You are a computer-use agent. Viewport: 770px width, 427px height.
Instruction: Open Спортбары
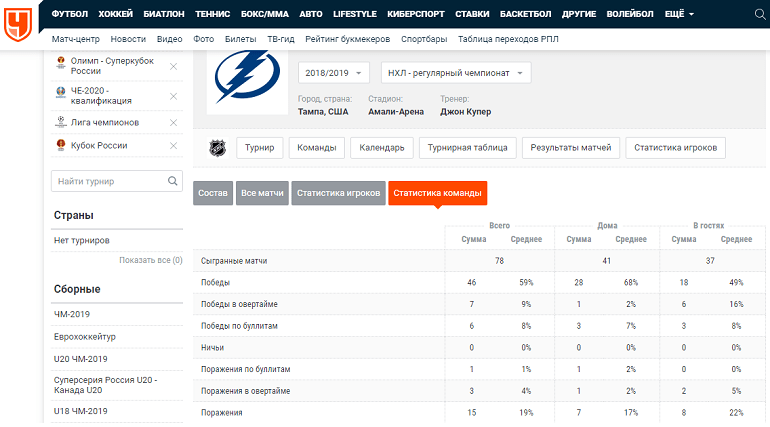[424, 39]
